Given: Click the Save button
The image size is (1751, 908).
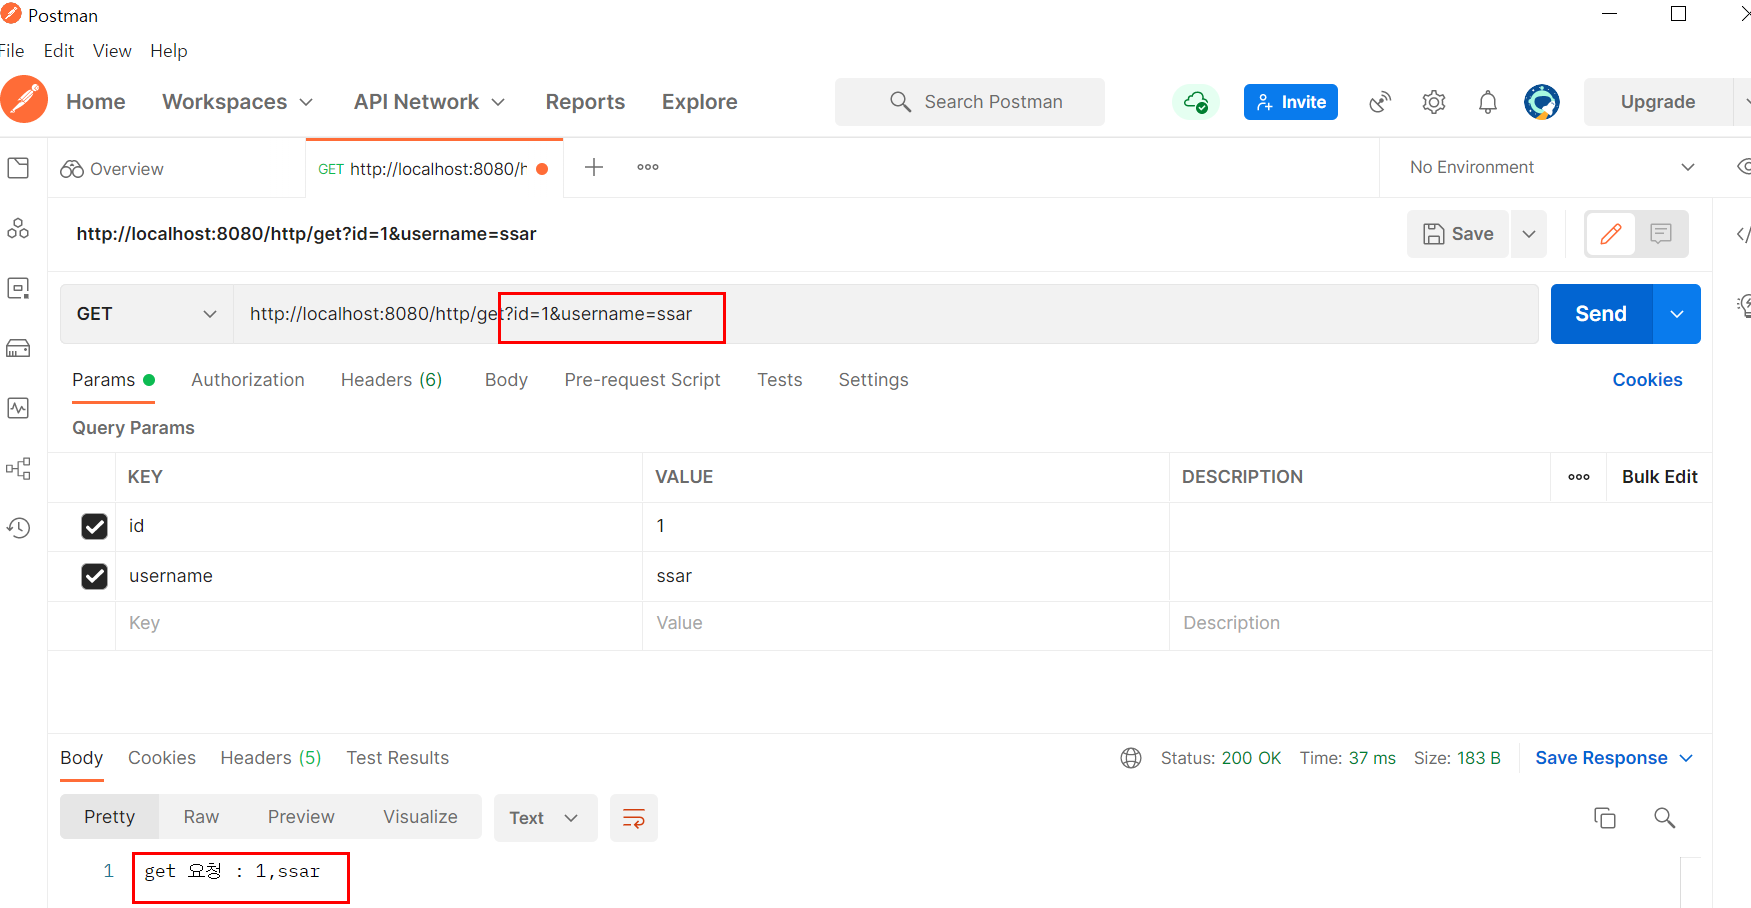Looking at the screenshot, I should click(x=1458, y=234).
